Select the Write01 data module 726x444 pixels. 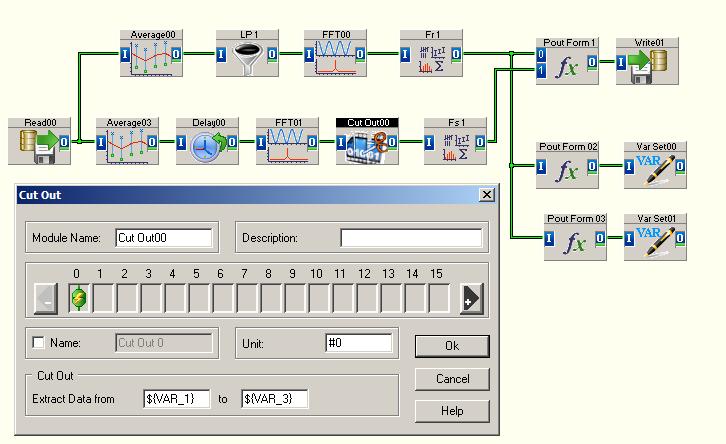tap(647, 61)
